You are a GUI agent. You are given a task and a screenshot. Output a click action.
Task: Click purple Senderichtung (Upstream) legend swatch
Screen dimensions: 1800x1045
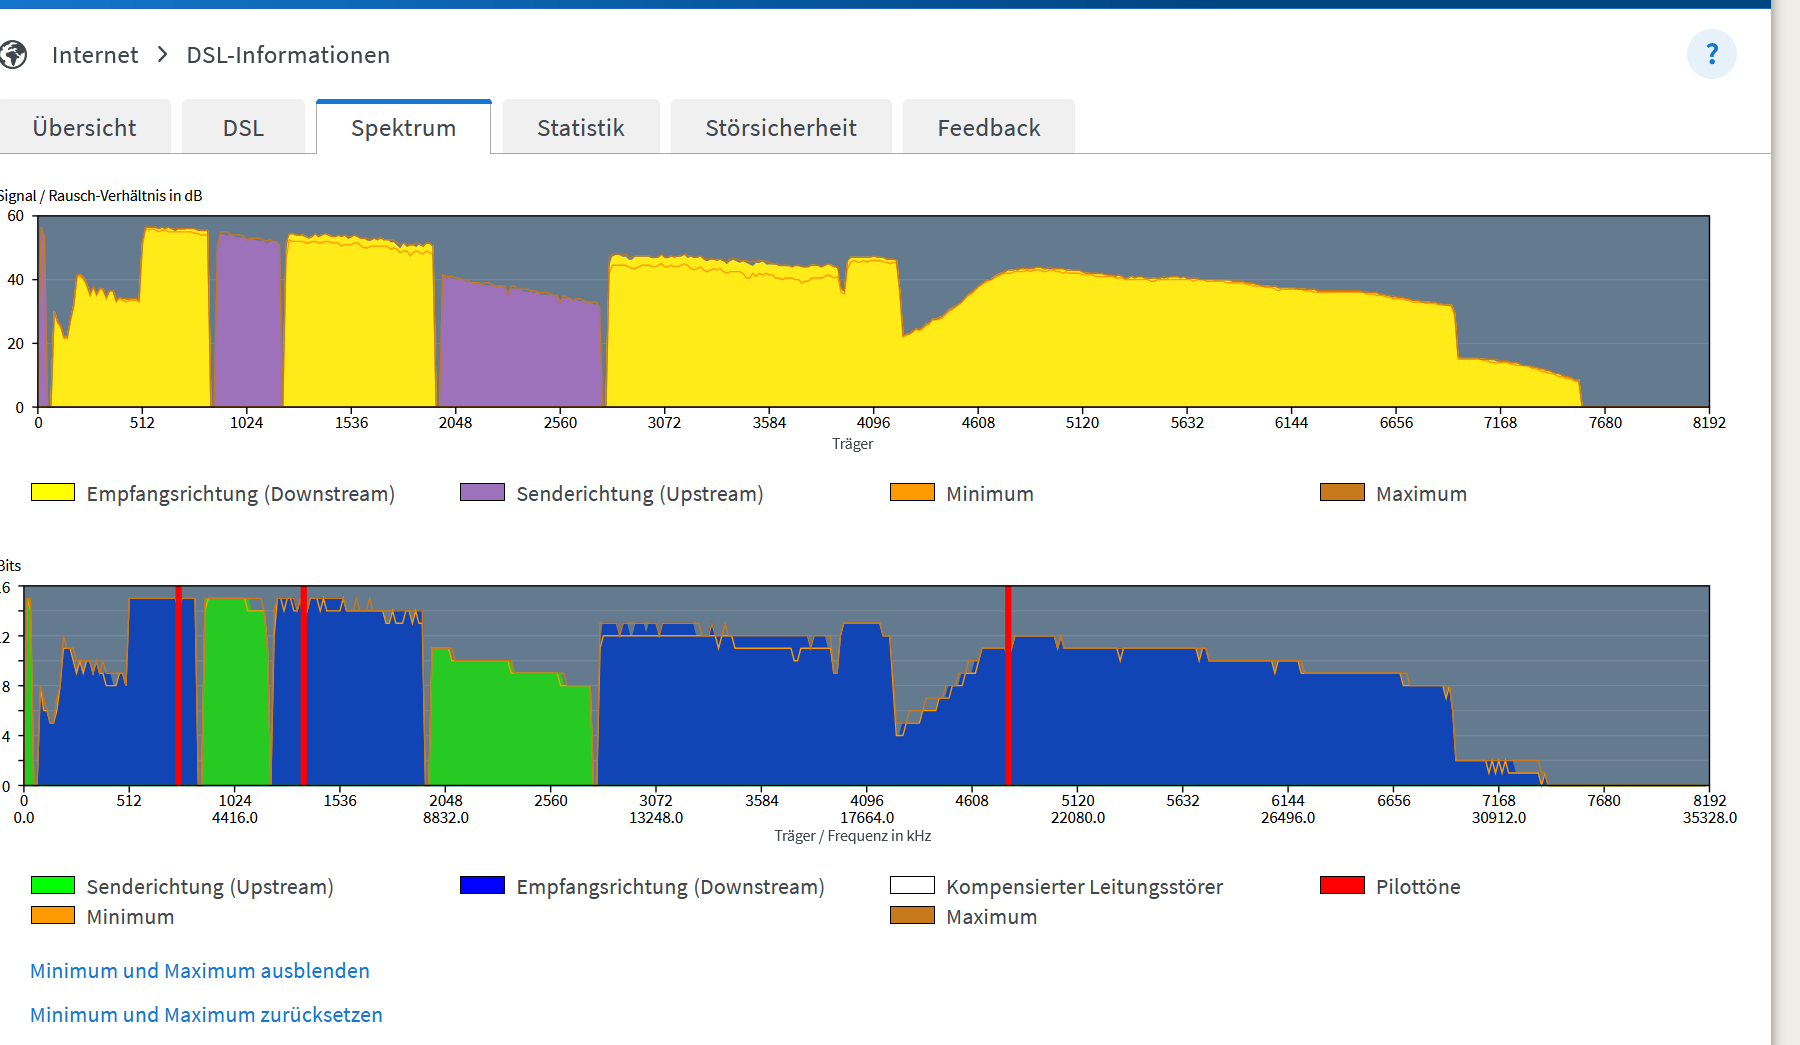482,492
